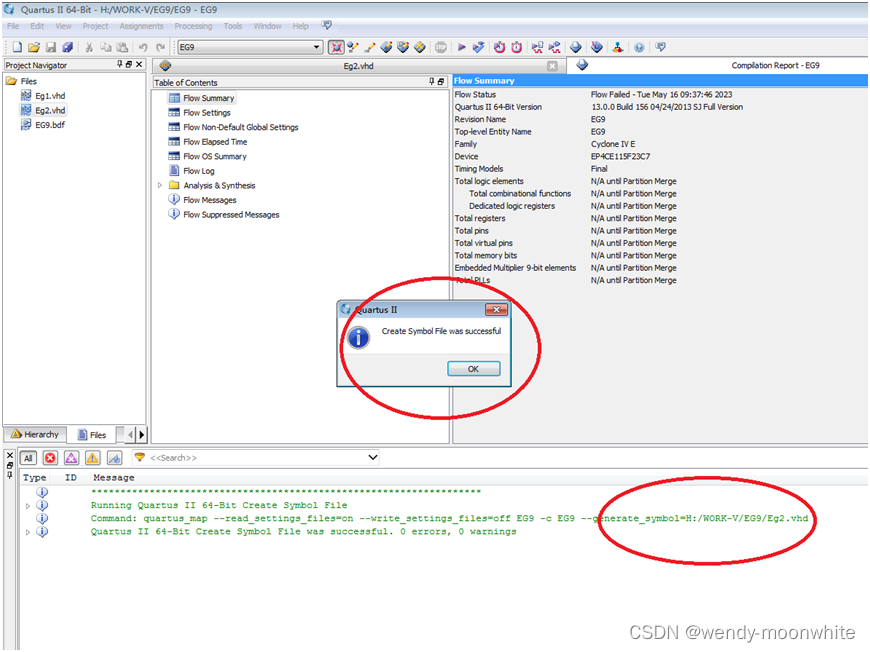This screenshot has width=870, height=652.
Task: Open the Project menu
Action: [95, 26]
